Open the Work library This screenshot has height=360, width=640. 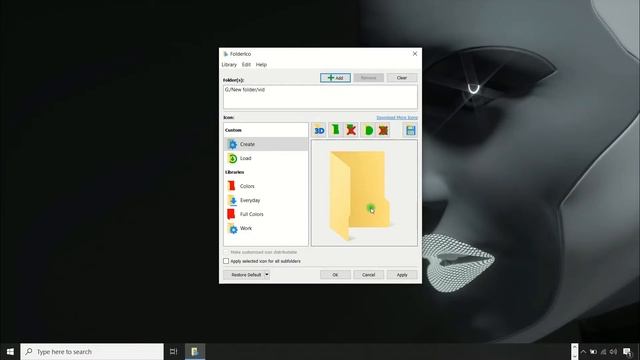pos(266,229)
